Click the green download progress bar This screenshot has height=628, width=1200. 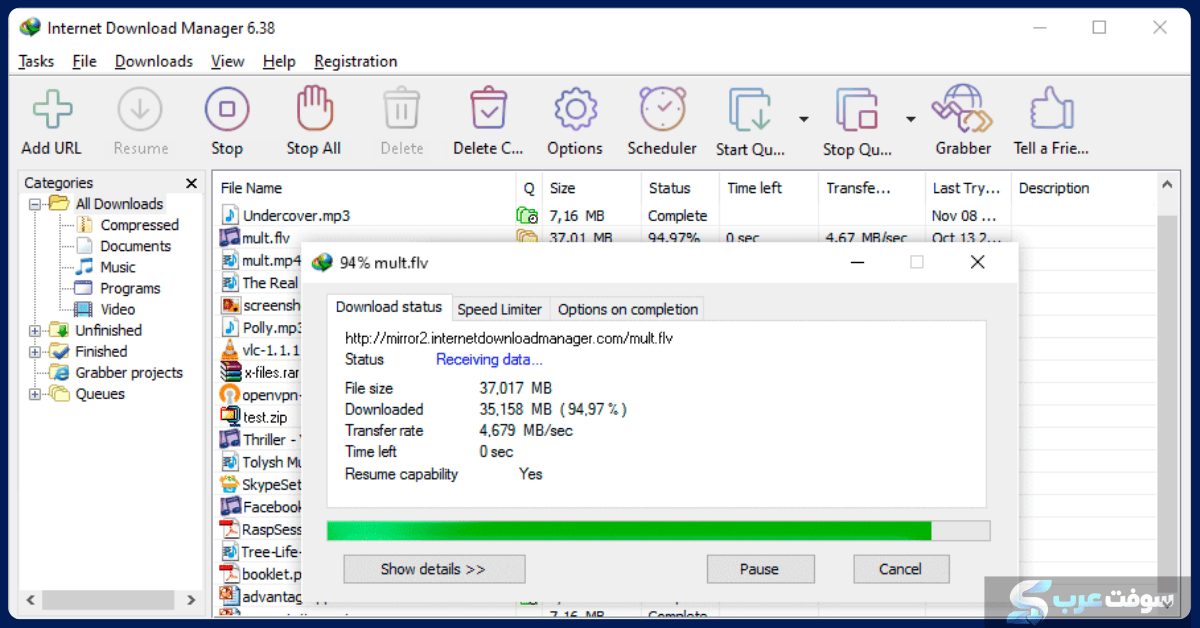point(629,530)
